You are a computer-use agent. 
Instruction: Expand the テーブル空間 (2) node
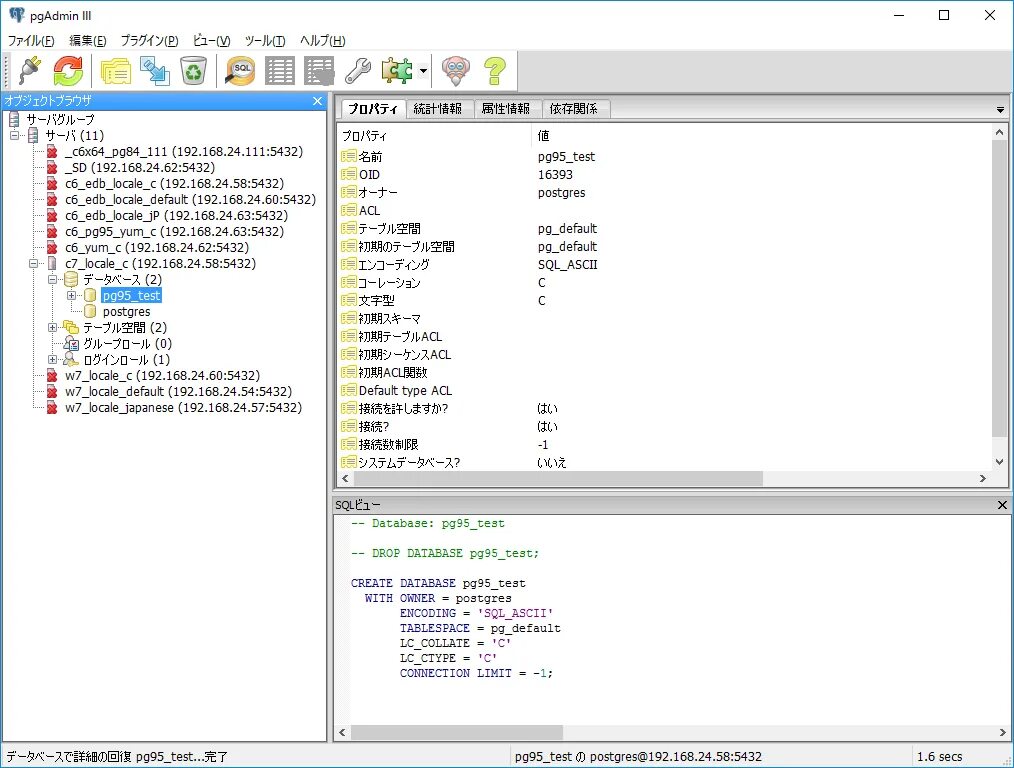click(x=53, y=328)
